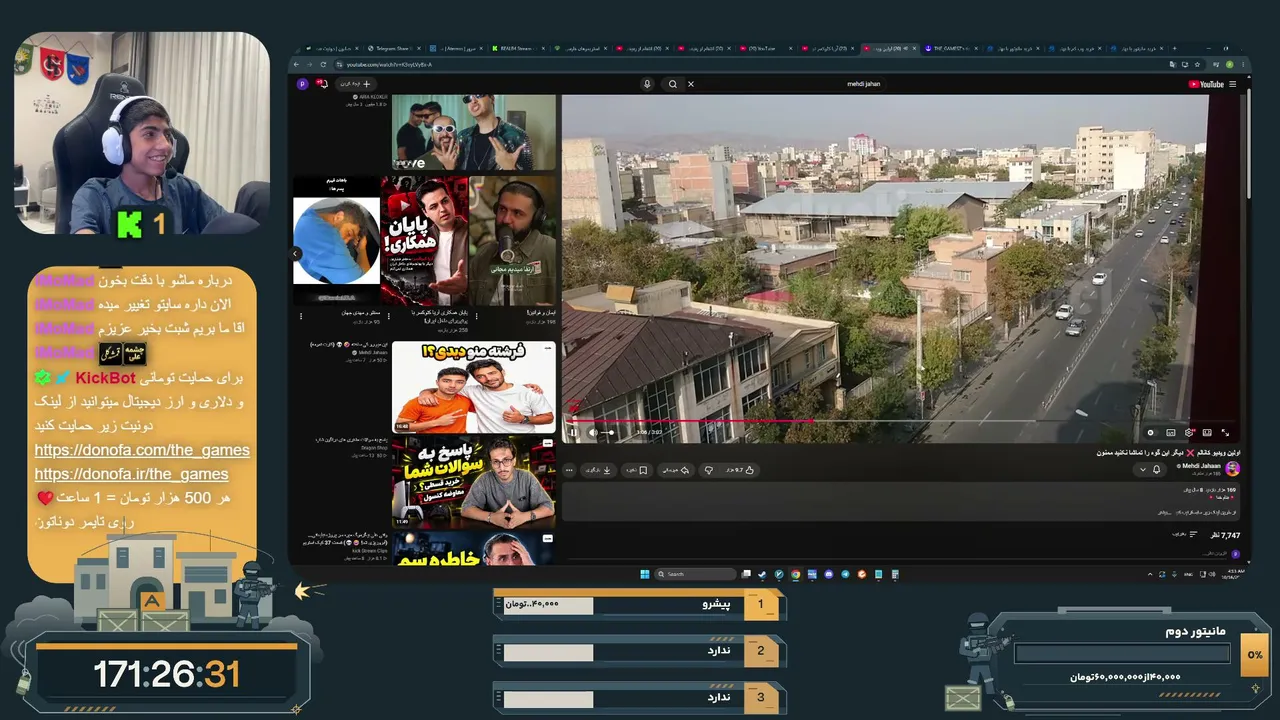Open the 'پایان همکاری' recommended video thumbnail
Viewport: 1280px width, 720px height.
(x=424, y=241)
